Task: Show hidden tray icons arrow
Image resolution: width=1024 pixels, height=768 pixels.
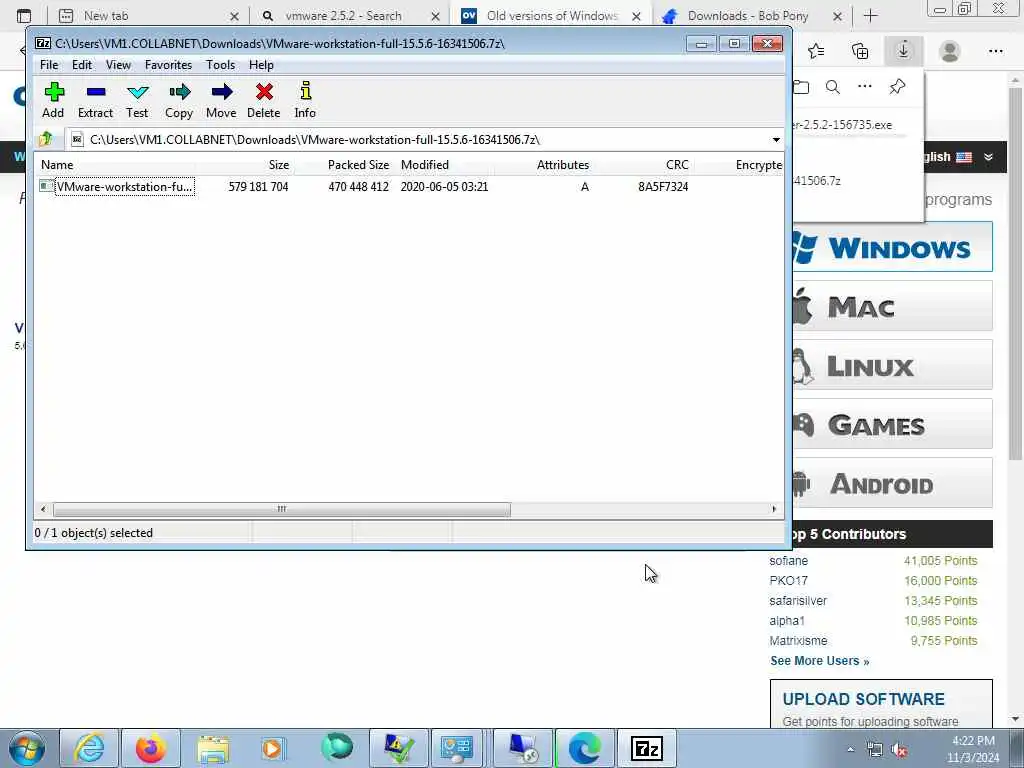Action: point(850,750)
